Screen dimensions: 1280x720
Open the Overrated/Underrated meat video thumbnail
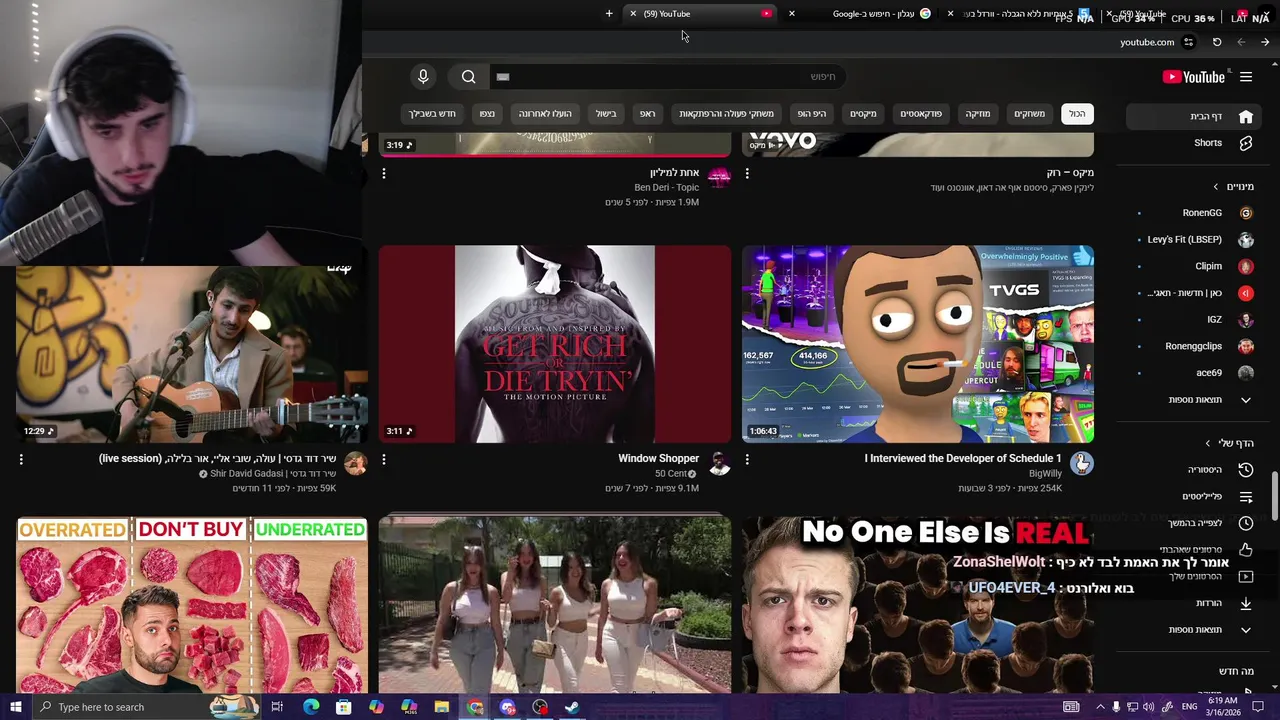192,604
